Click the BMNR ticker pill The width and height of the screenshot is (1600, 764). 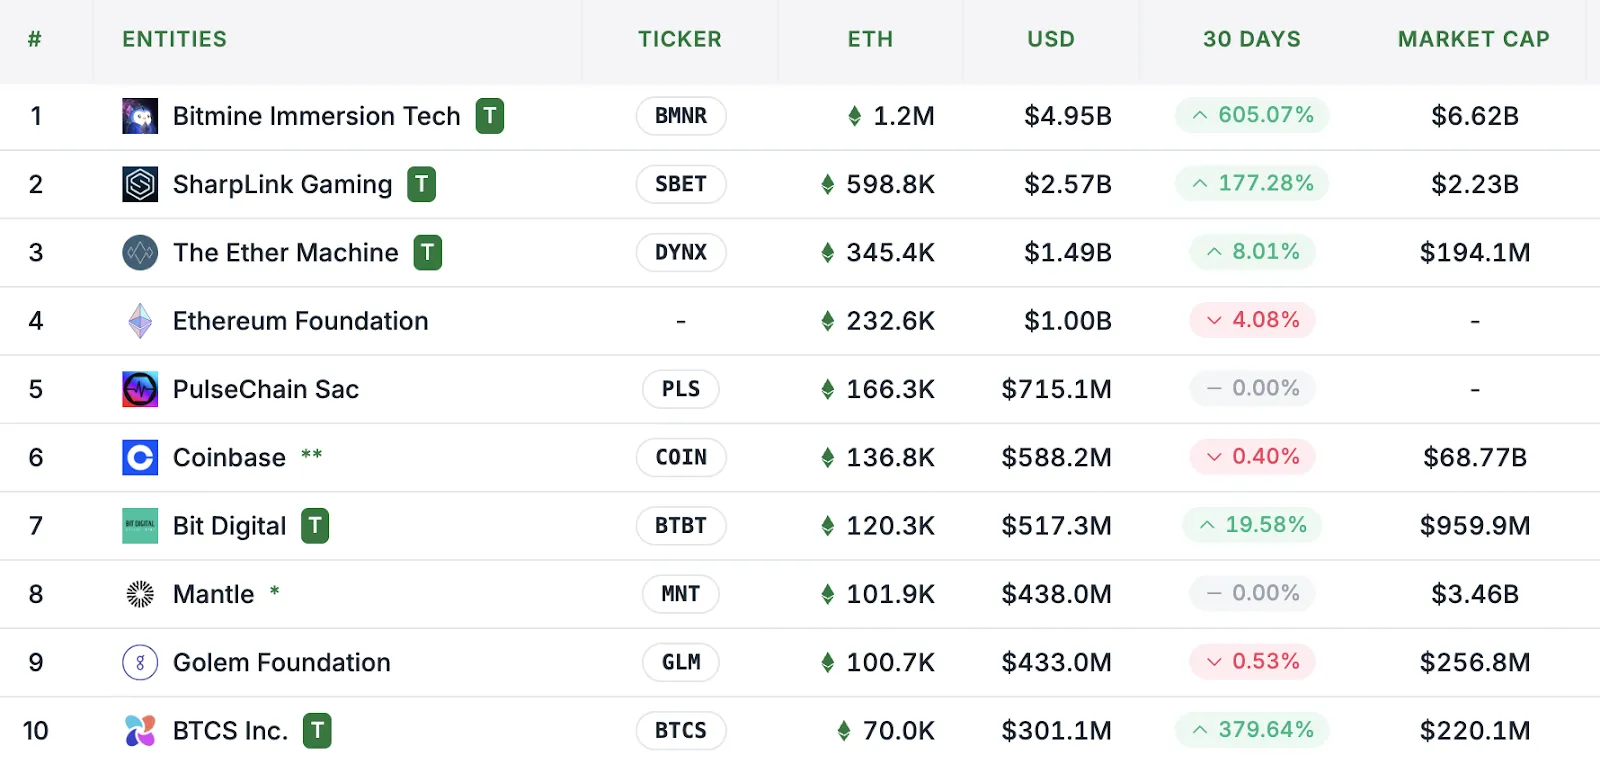[x=681, y=116]
